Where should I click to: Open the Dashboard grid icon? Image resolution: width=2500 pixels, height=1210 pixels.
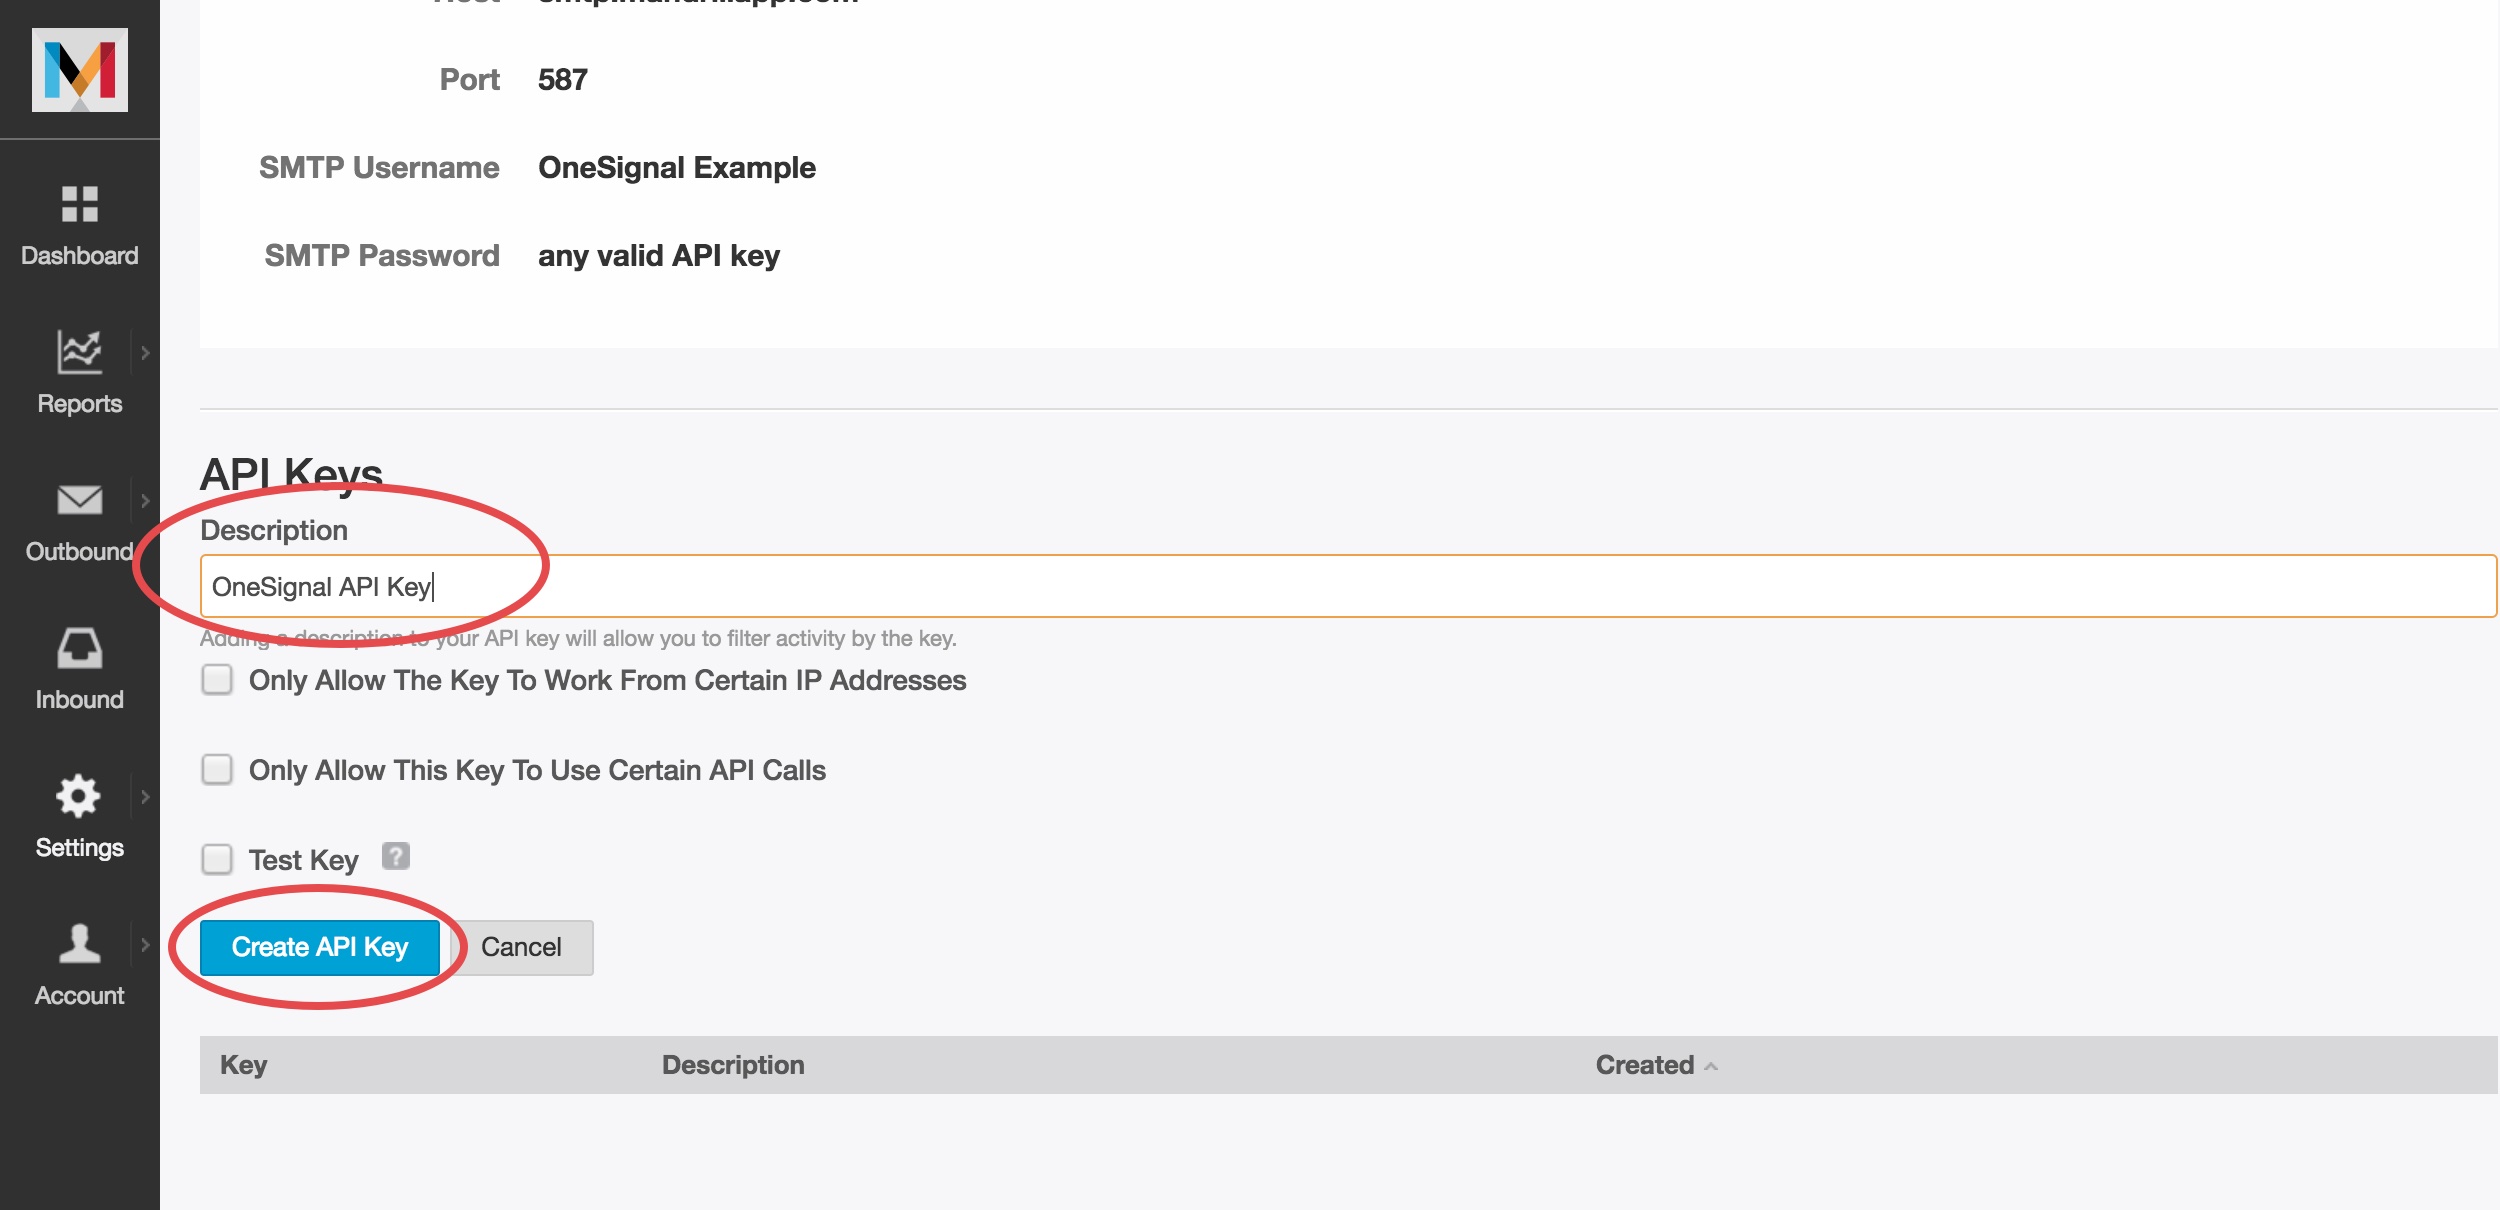tap(80, 204)
